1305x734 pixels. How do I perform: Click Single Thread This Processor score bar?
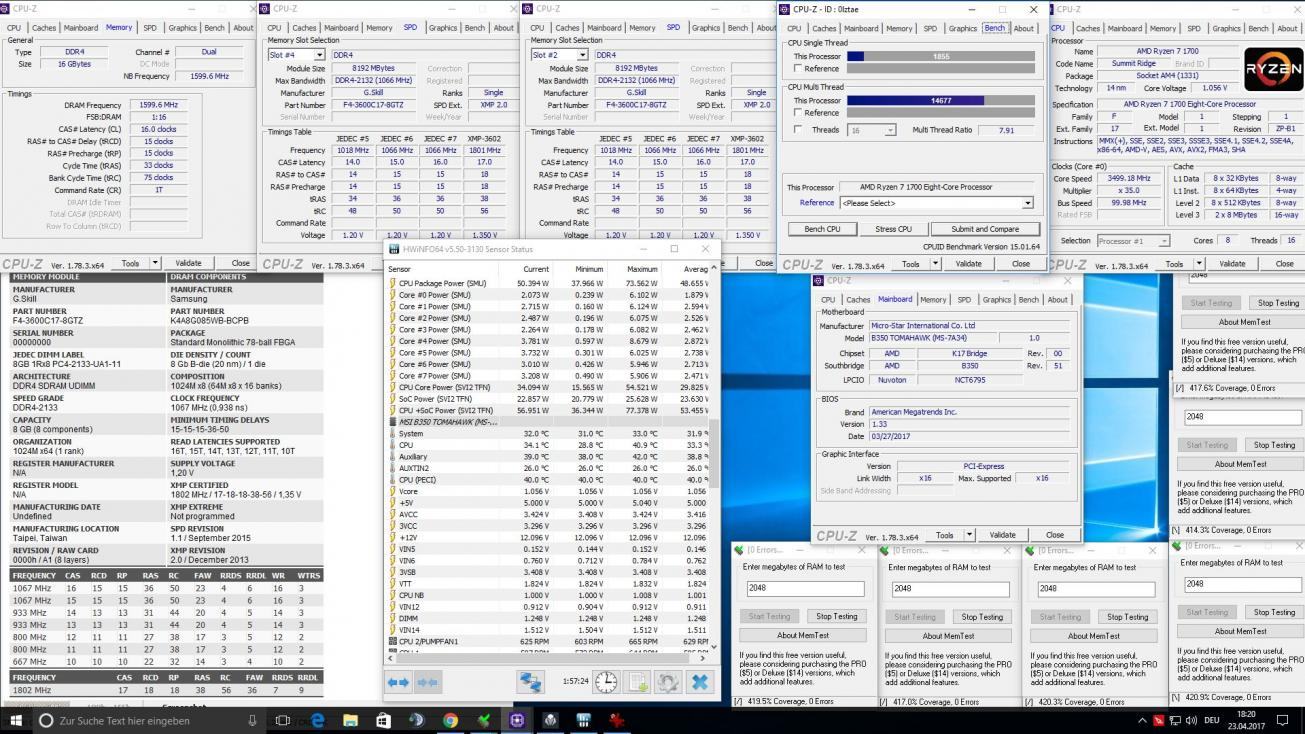coord(940,56)
